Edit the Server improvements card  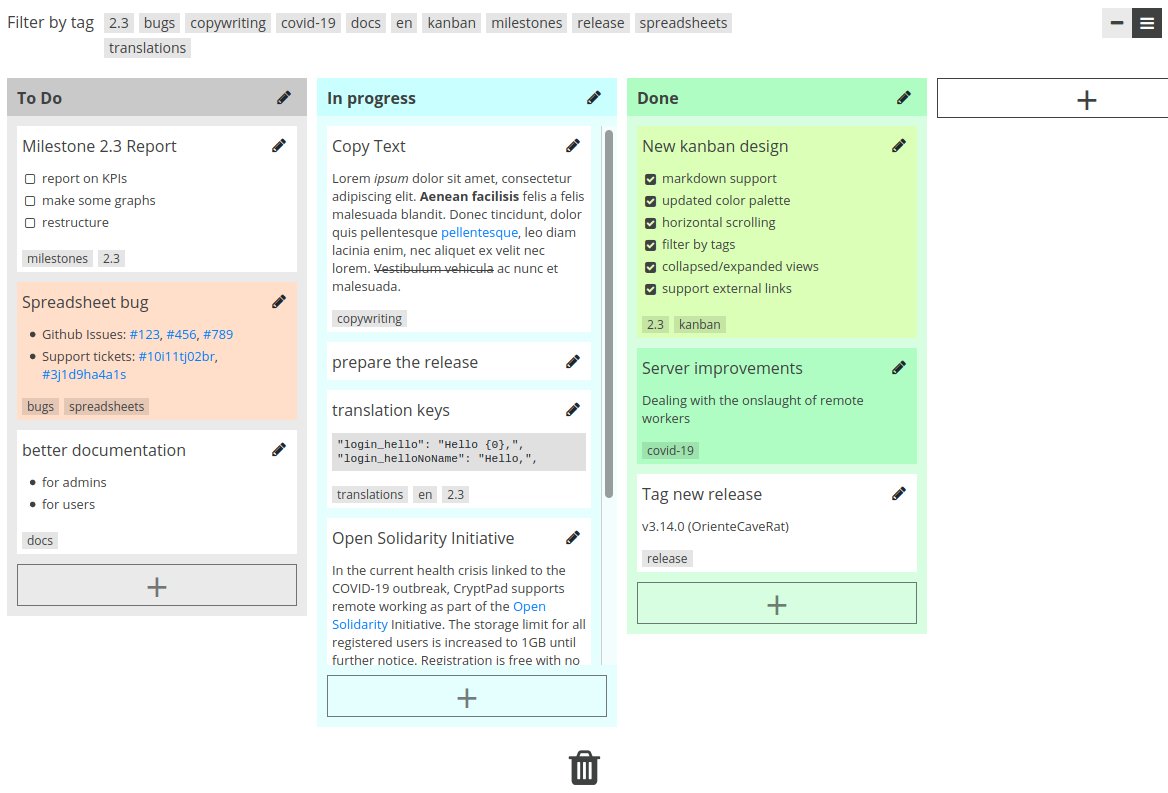click(x=899, y=368)
